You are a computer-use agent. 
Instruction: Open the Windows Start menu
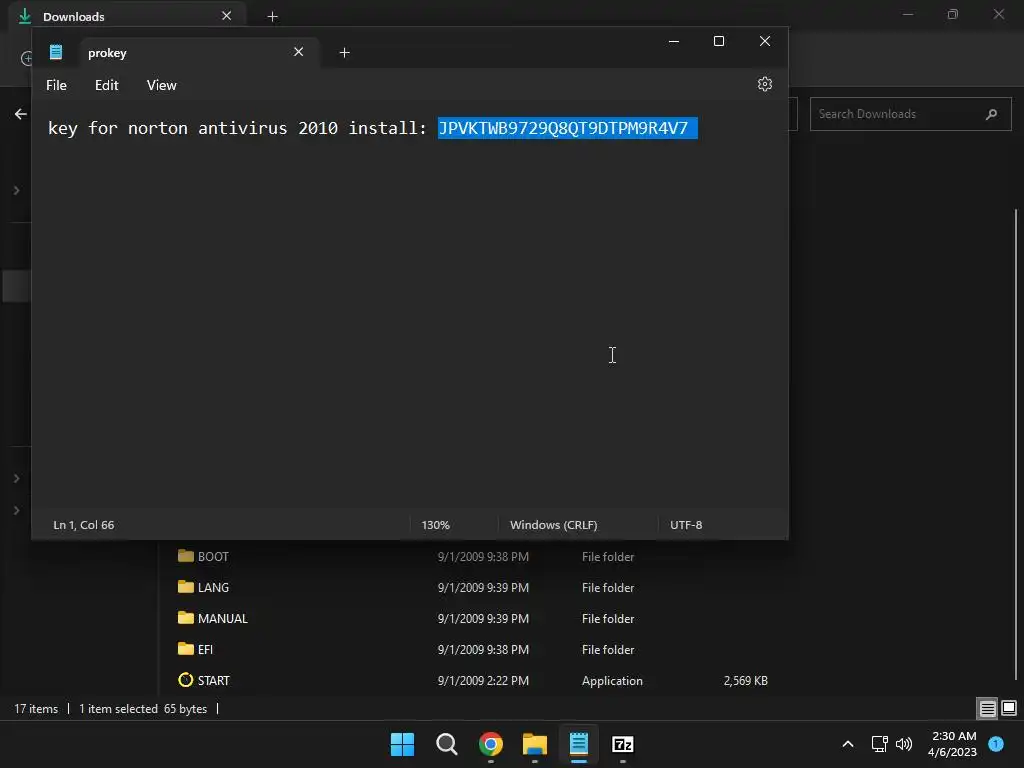402,744
